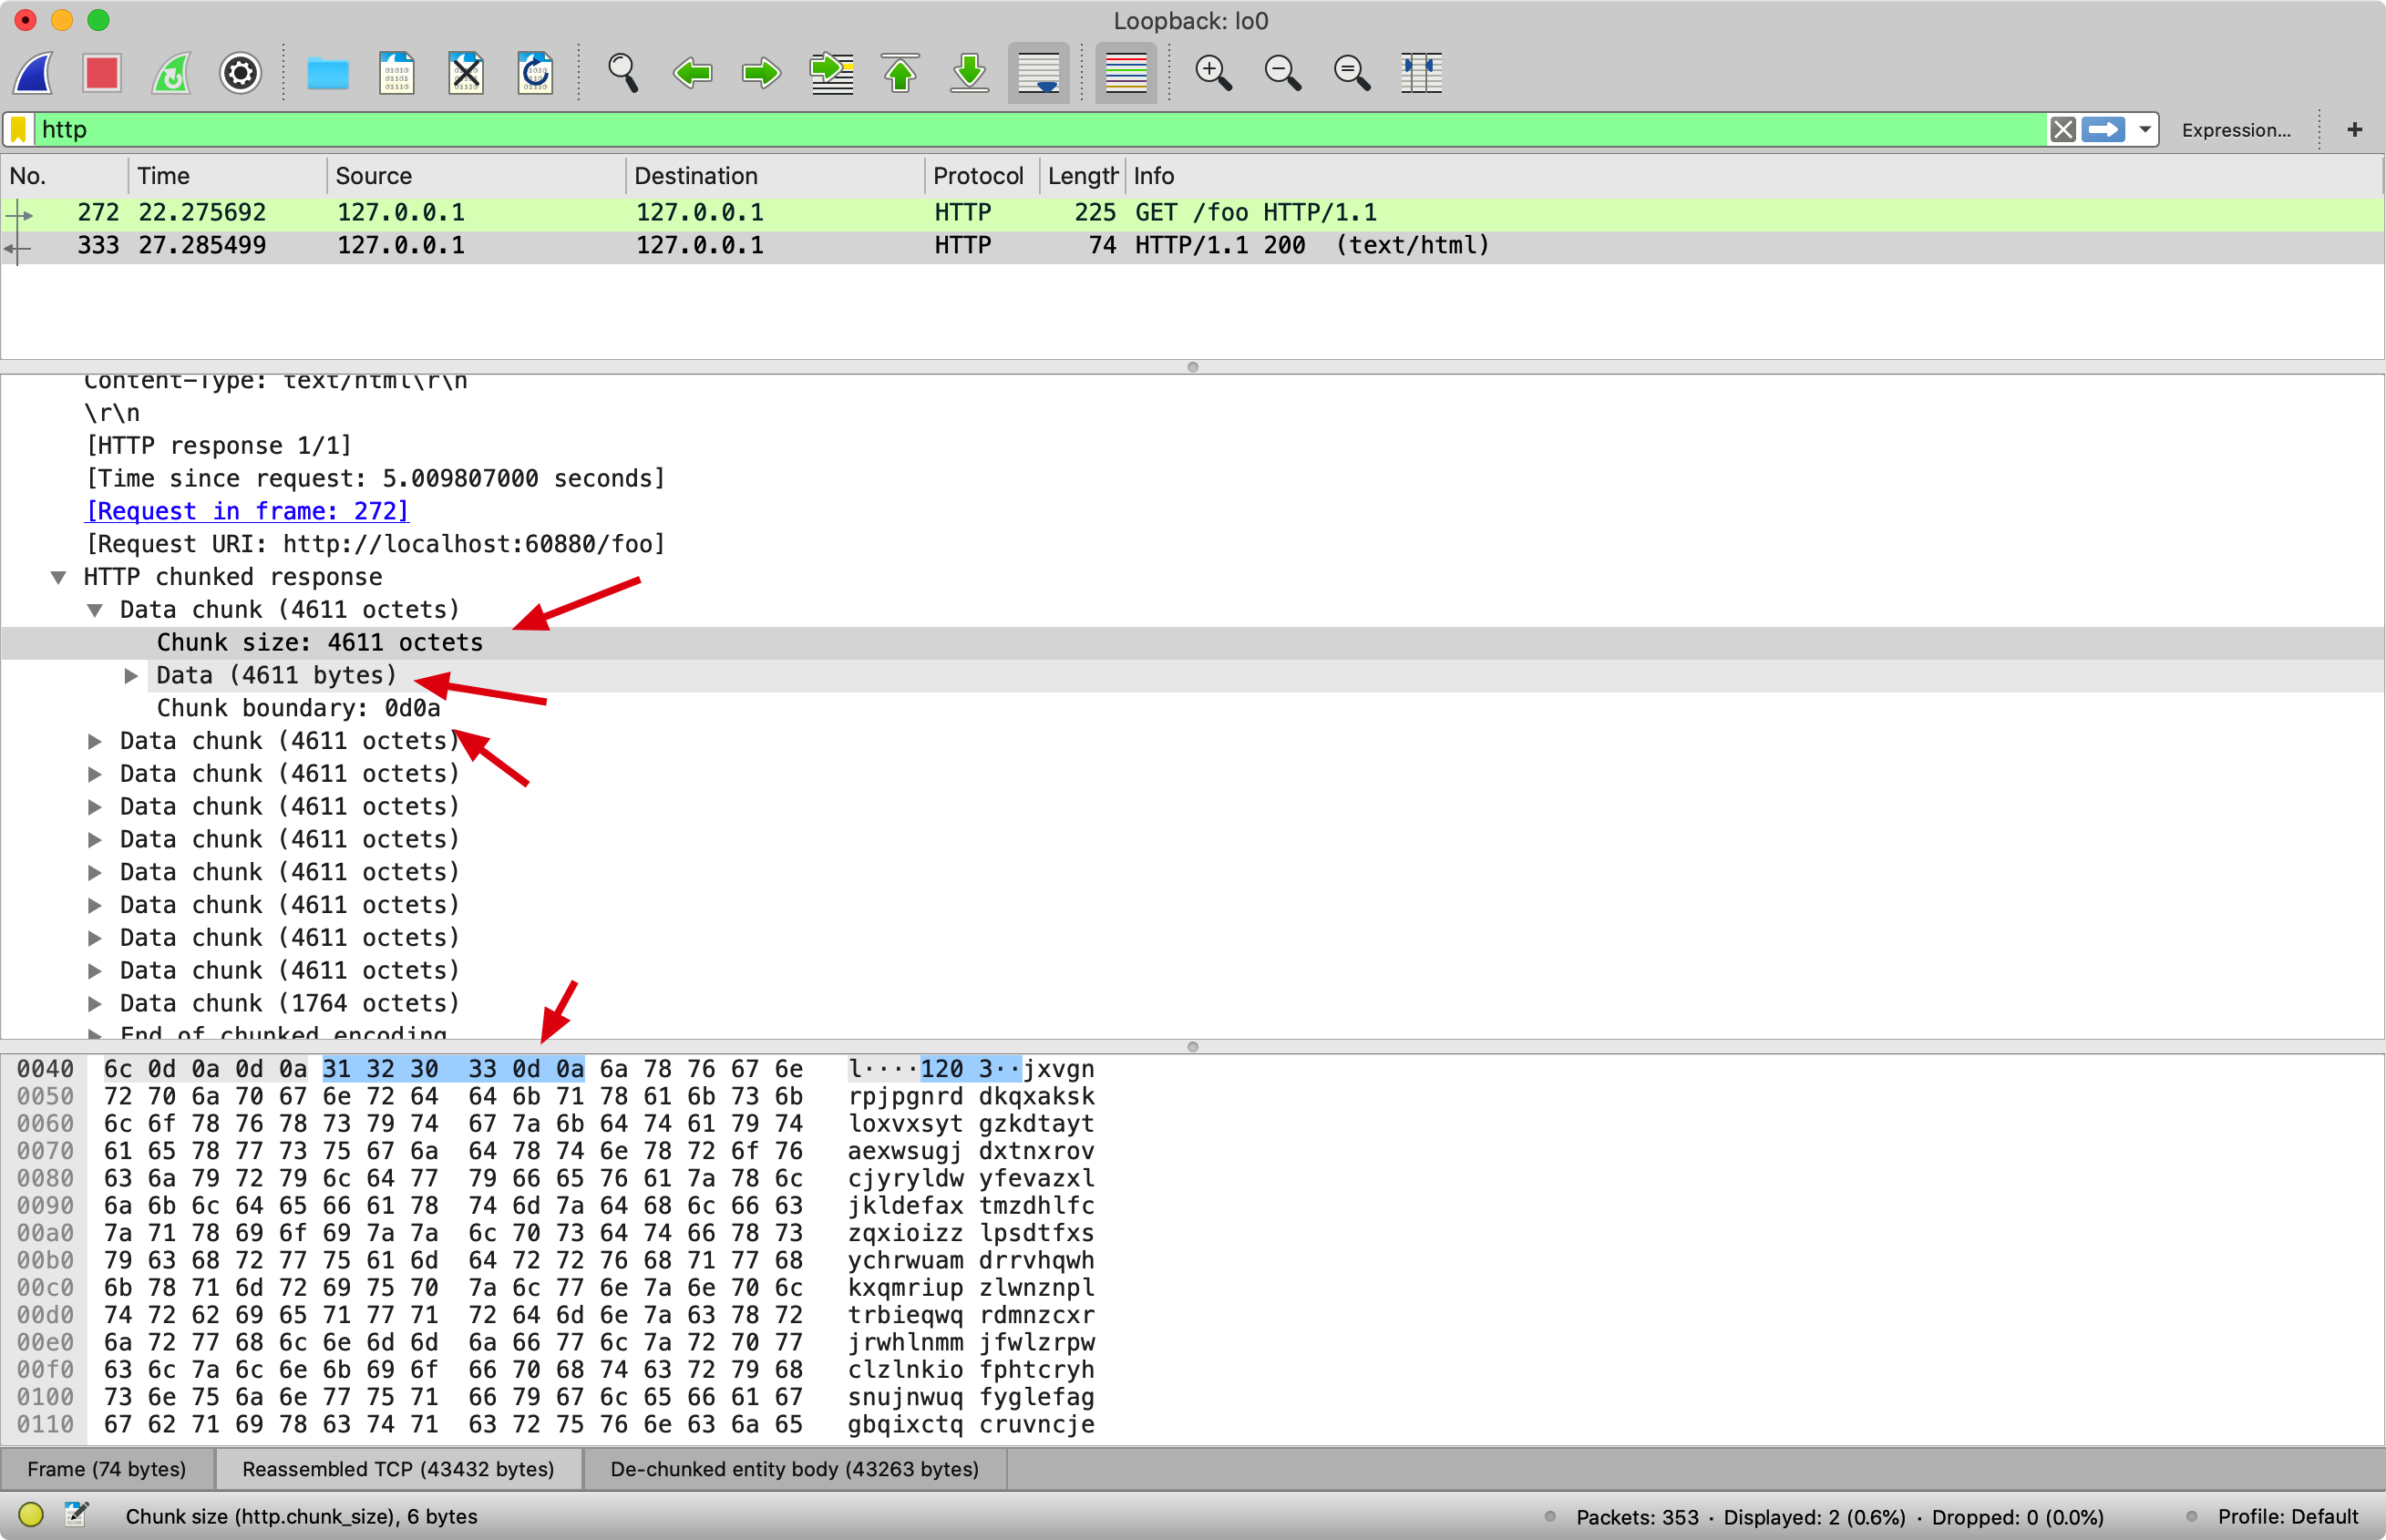Click resize columns toolbar icon
This screenshot has height=1540, width=2386.
pyautogui.click(x=1420, y=73)
